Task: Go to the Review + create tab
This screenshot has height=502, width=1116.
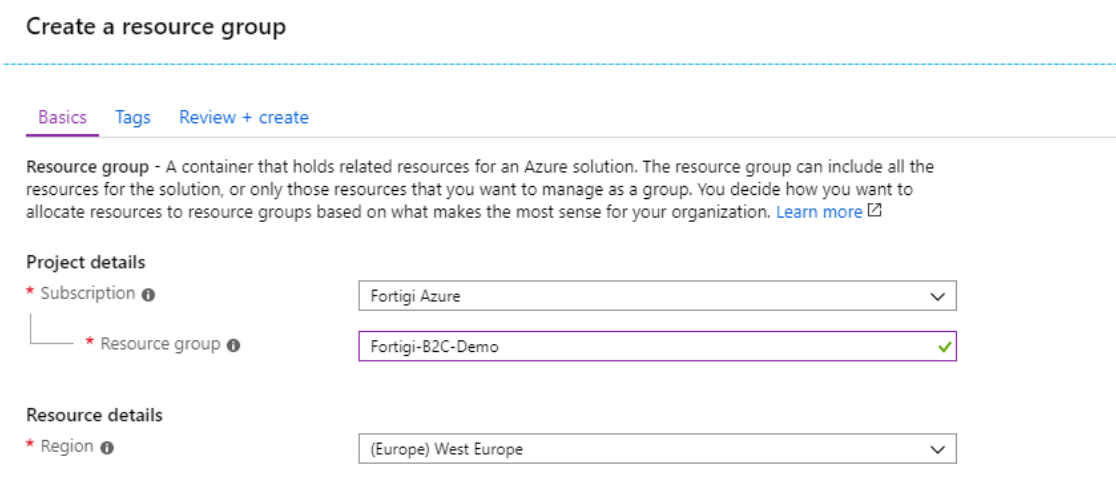Action: pyautogui.click(x=244, y=118)
